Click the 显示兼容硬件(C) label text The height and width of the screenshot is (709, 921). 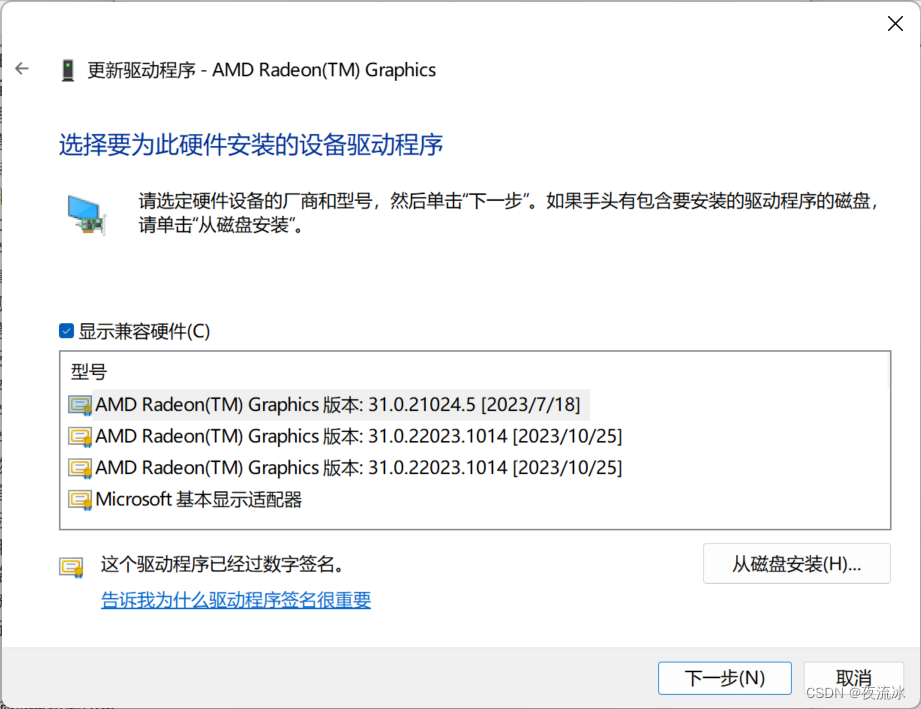[144, 331]
